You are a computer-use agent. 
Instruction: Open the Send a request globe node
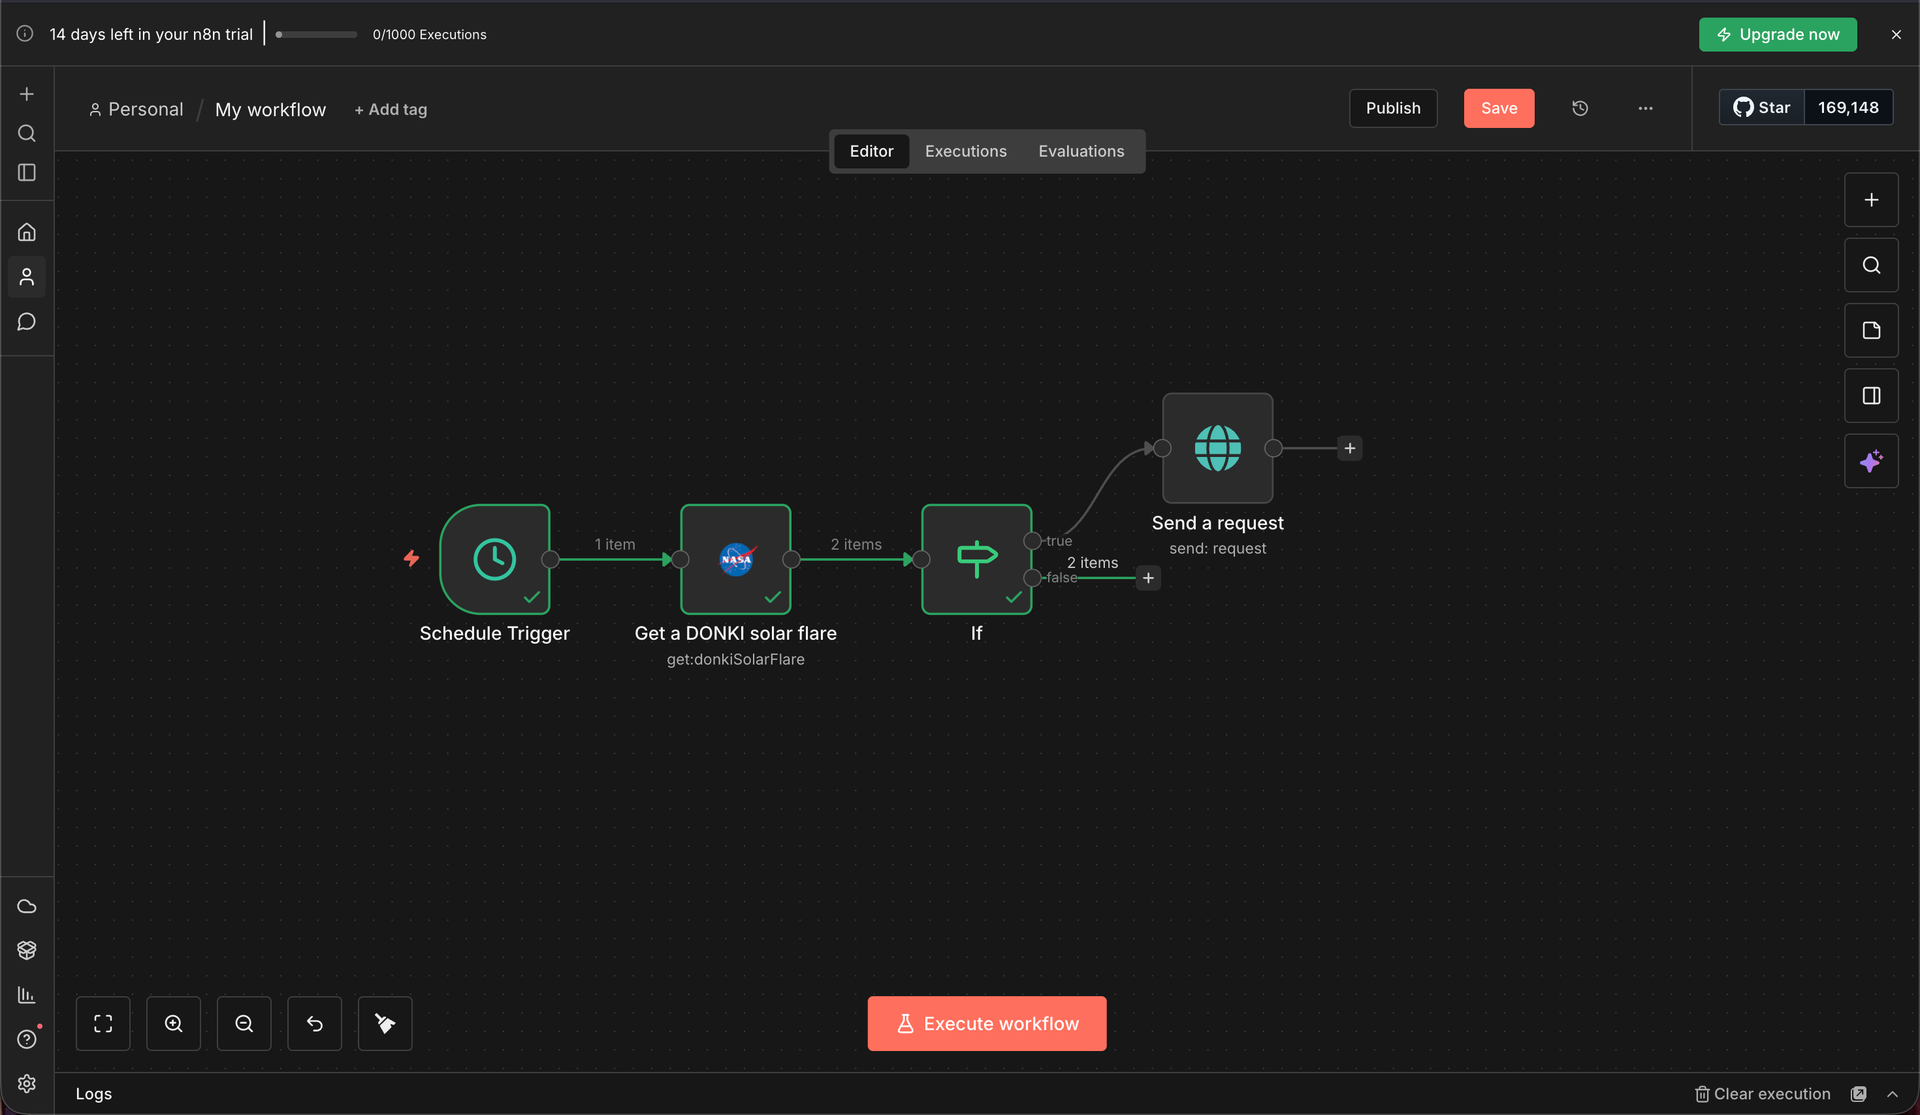coord(1217,448)
